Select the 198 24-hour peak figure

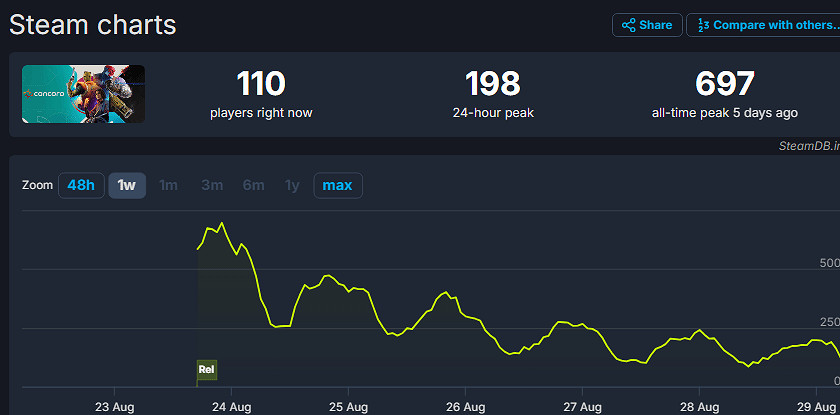[493, 84]
